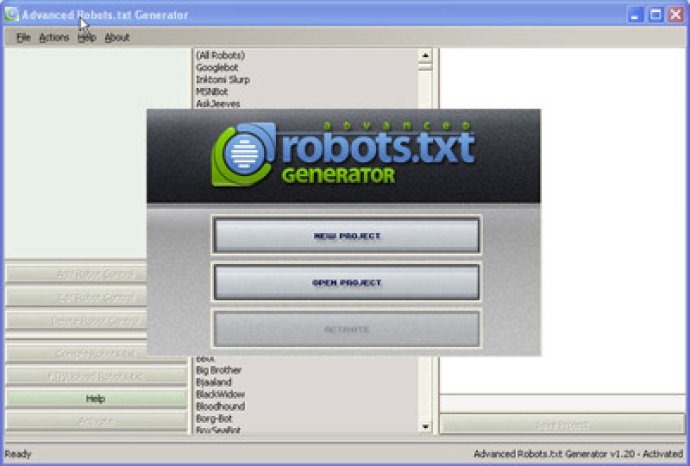Select Big Brother in the robot list
690x466 pixels.
[218, 370]
